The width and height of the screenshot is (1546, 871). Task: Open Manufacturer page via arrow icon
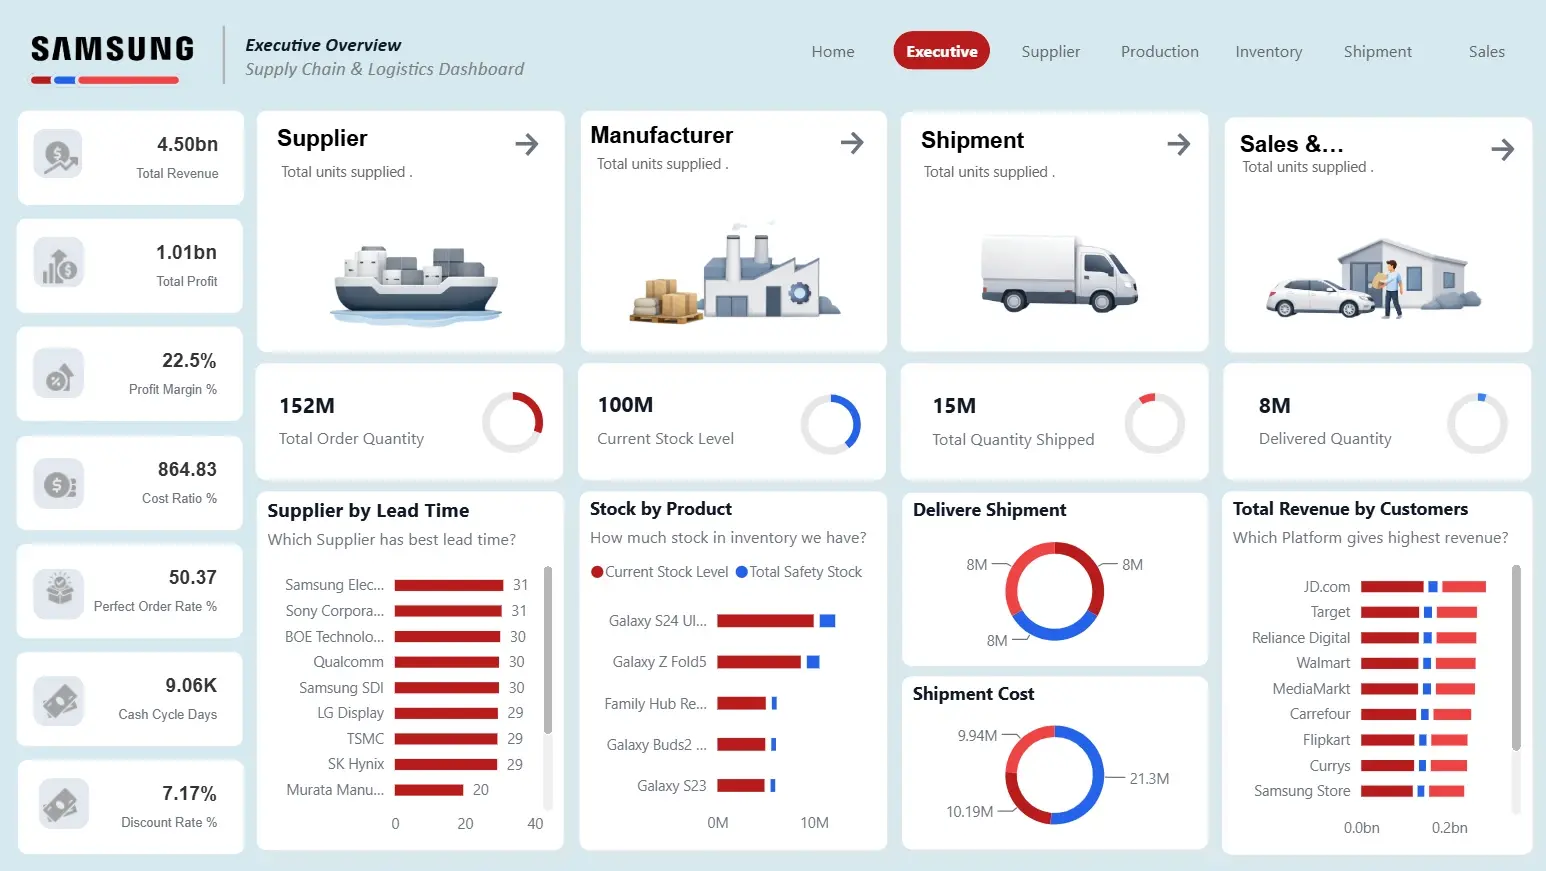pyautogui.click(x=852, y=143)
